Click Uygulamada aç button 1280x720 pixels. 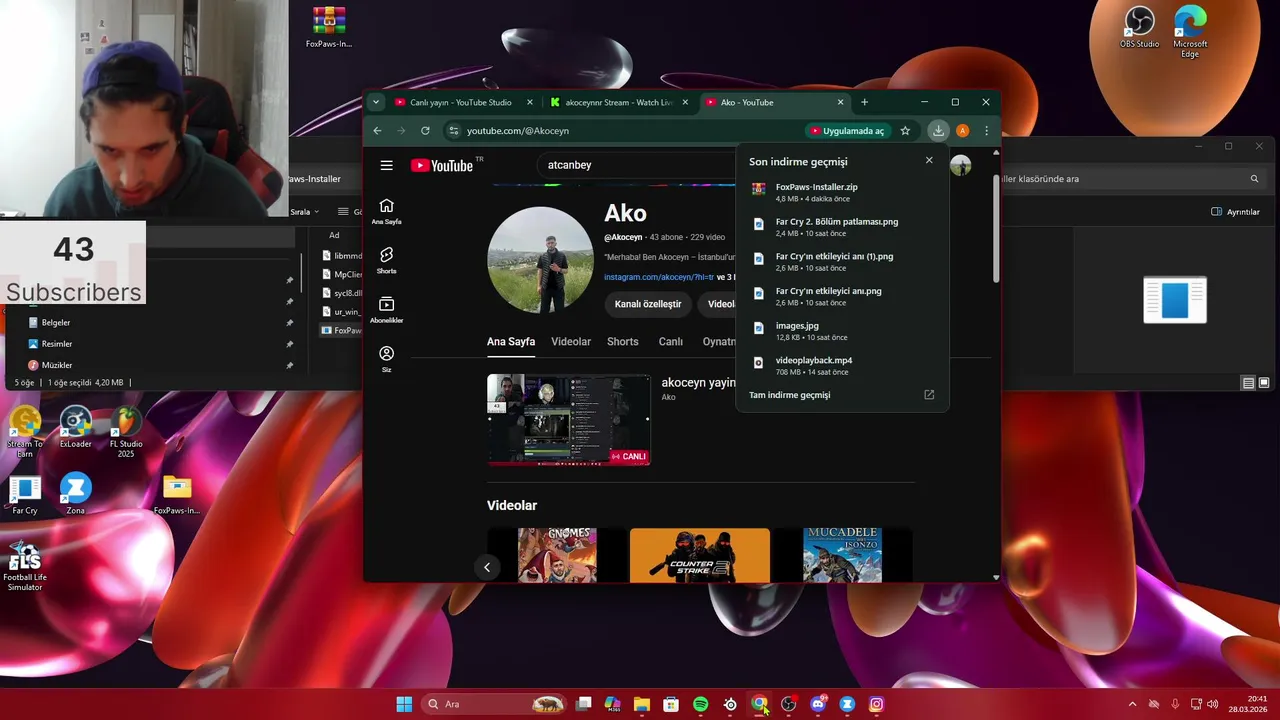848,131
